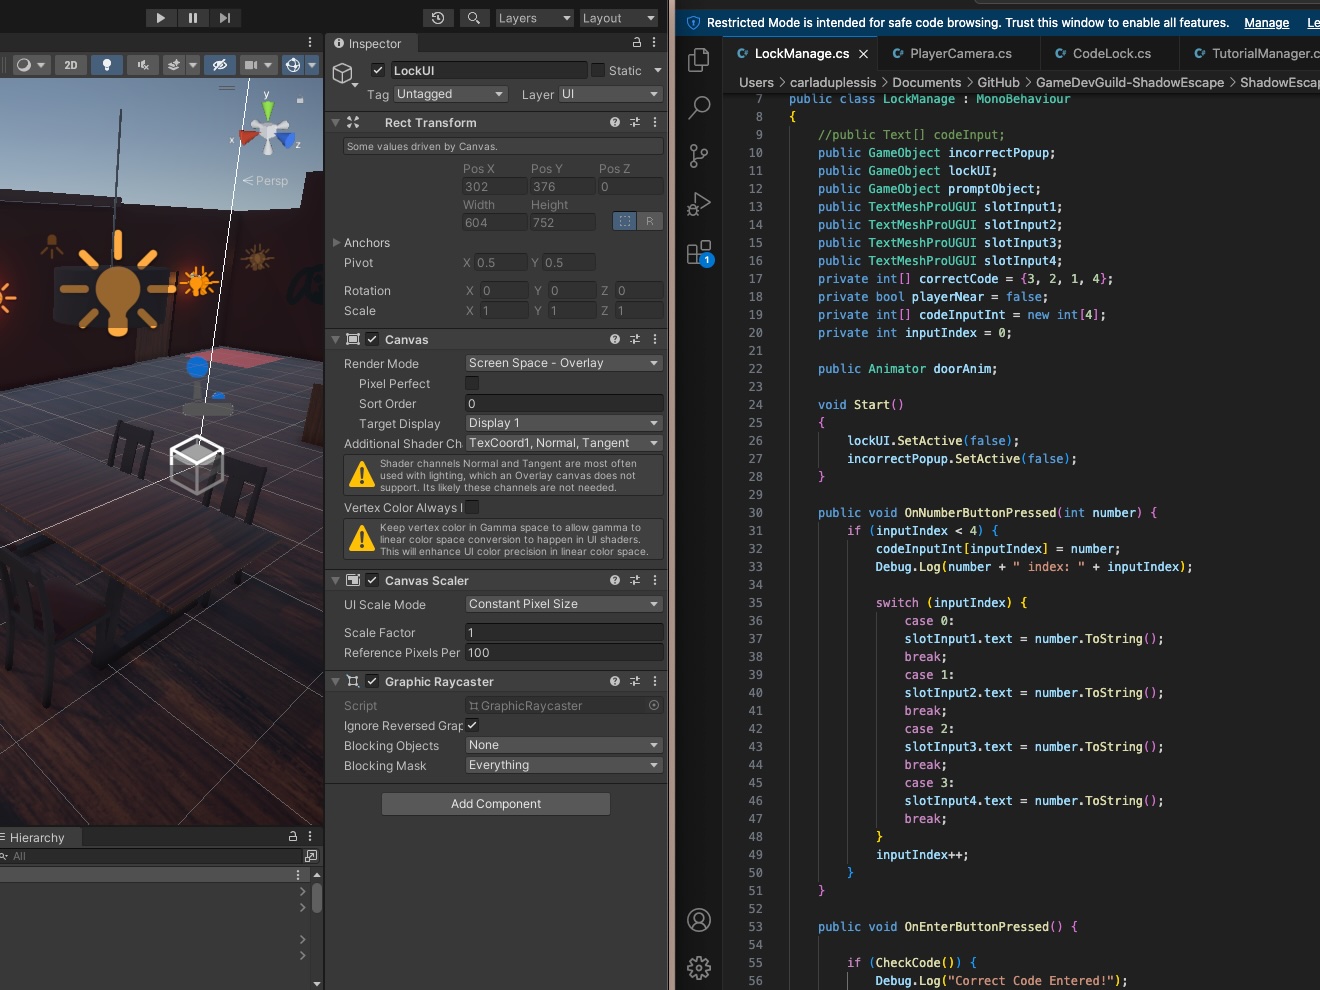Open the UI Scale Mode dropdown
The height and width of the screenshot is (990, 1320).
pos(564,604)
